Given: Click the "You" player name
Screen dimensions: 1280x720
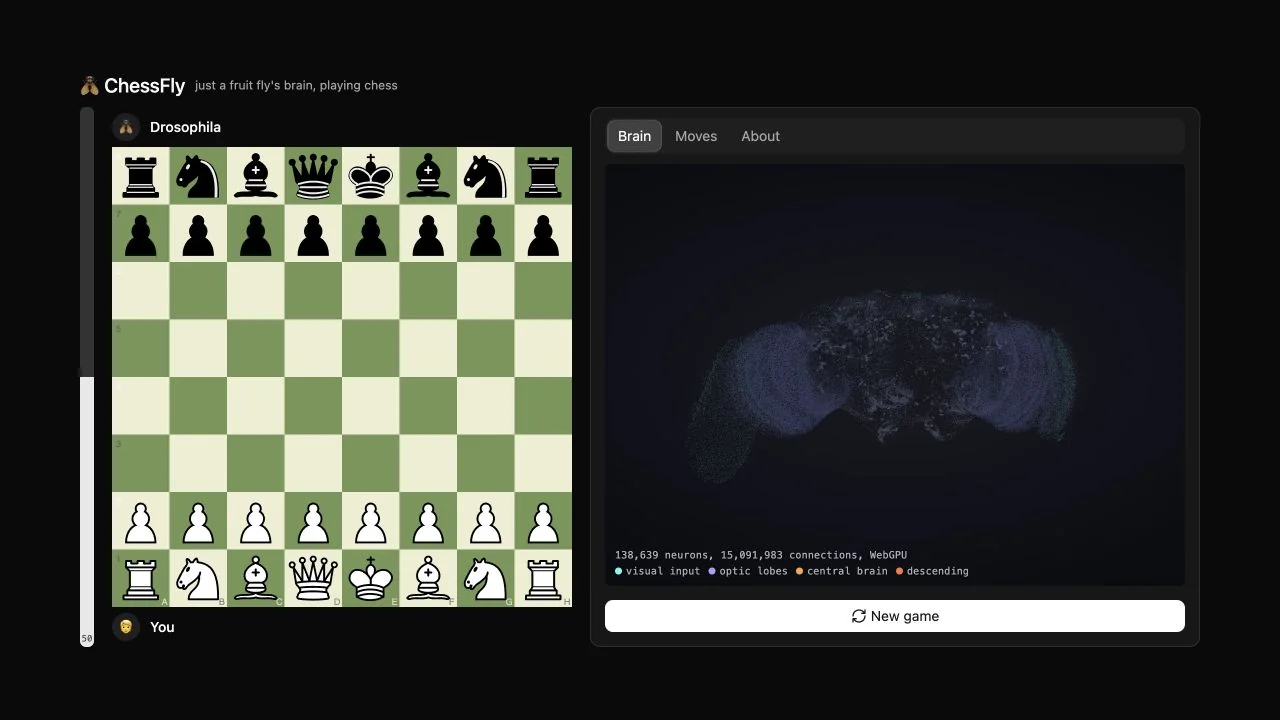Looking at the screenshot, I should coord(162,627).
